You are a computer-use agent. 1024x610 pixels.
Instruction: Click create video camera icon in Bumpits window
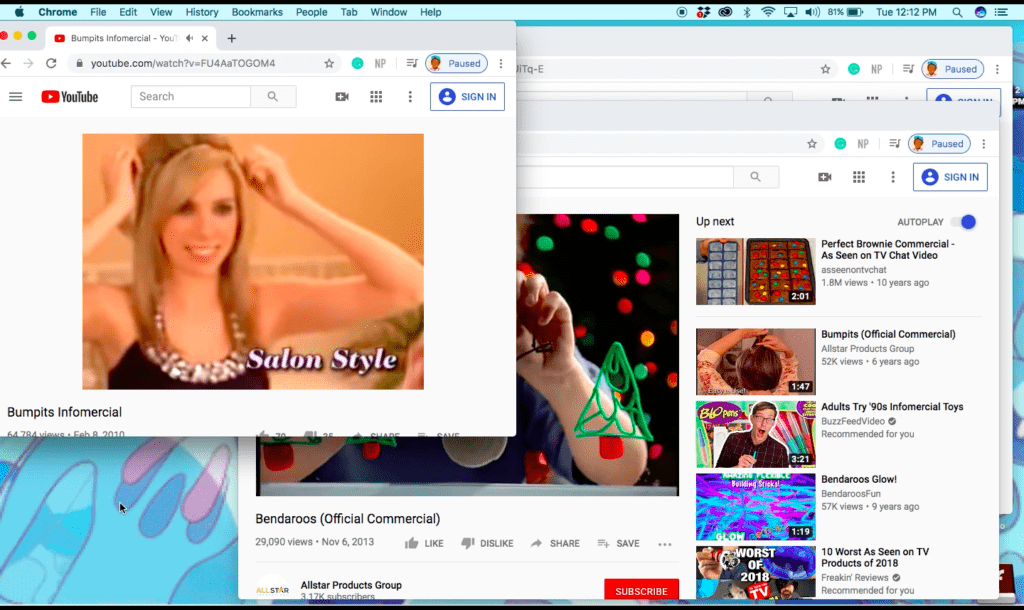tap(342, 97)
